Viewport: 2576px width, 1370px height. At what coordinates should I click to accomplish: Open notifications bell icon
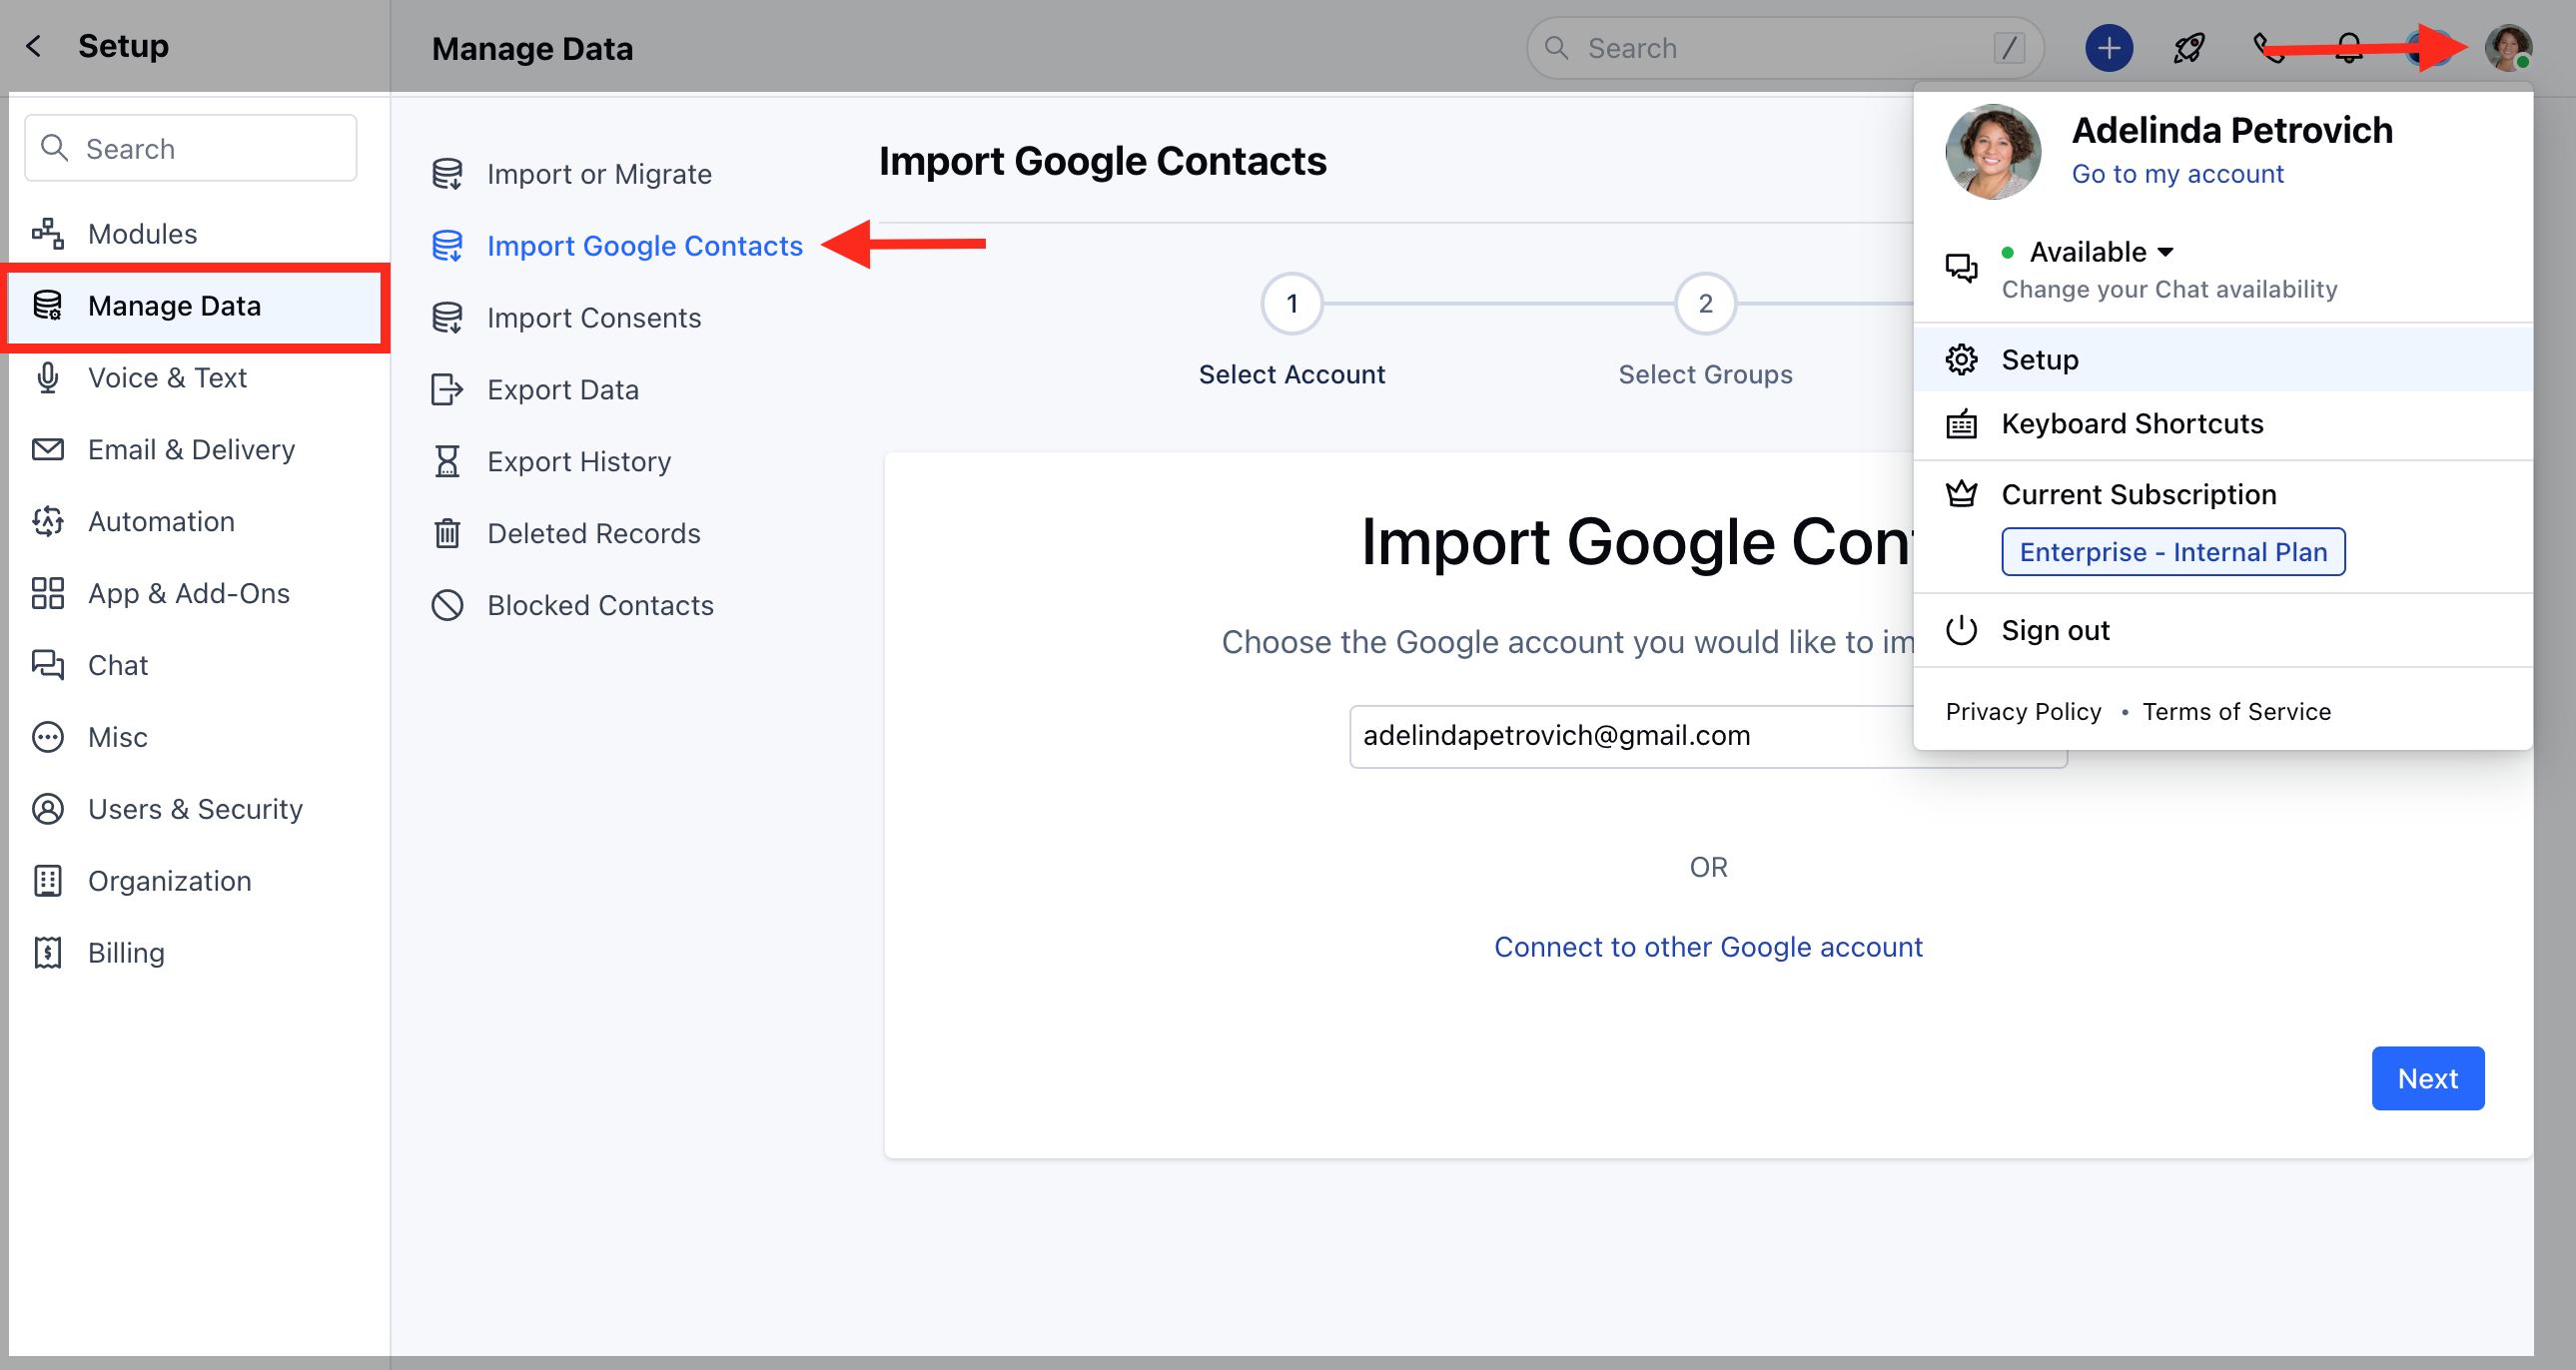click(2348, 48)
